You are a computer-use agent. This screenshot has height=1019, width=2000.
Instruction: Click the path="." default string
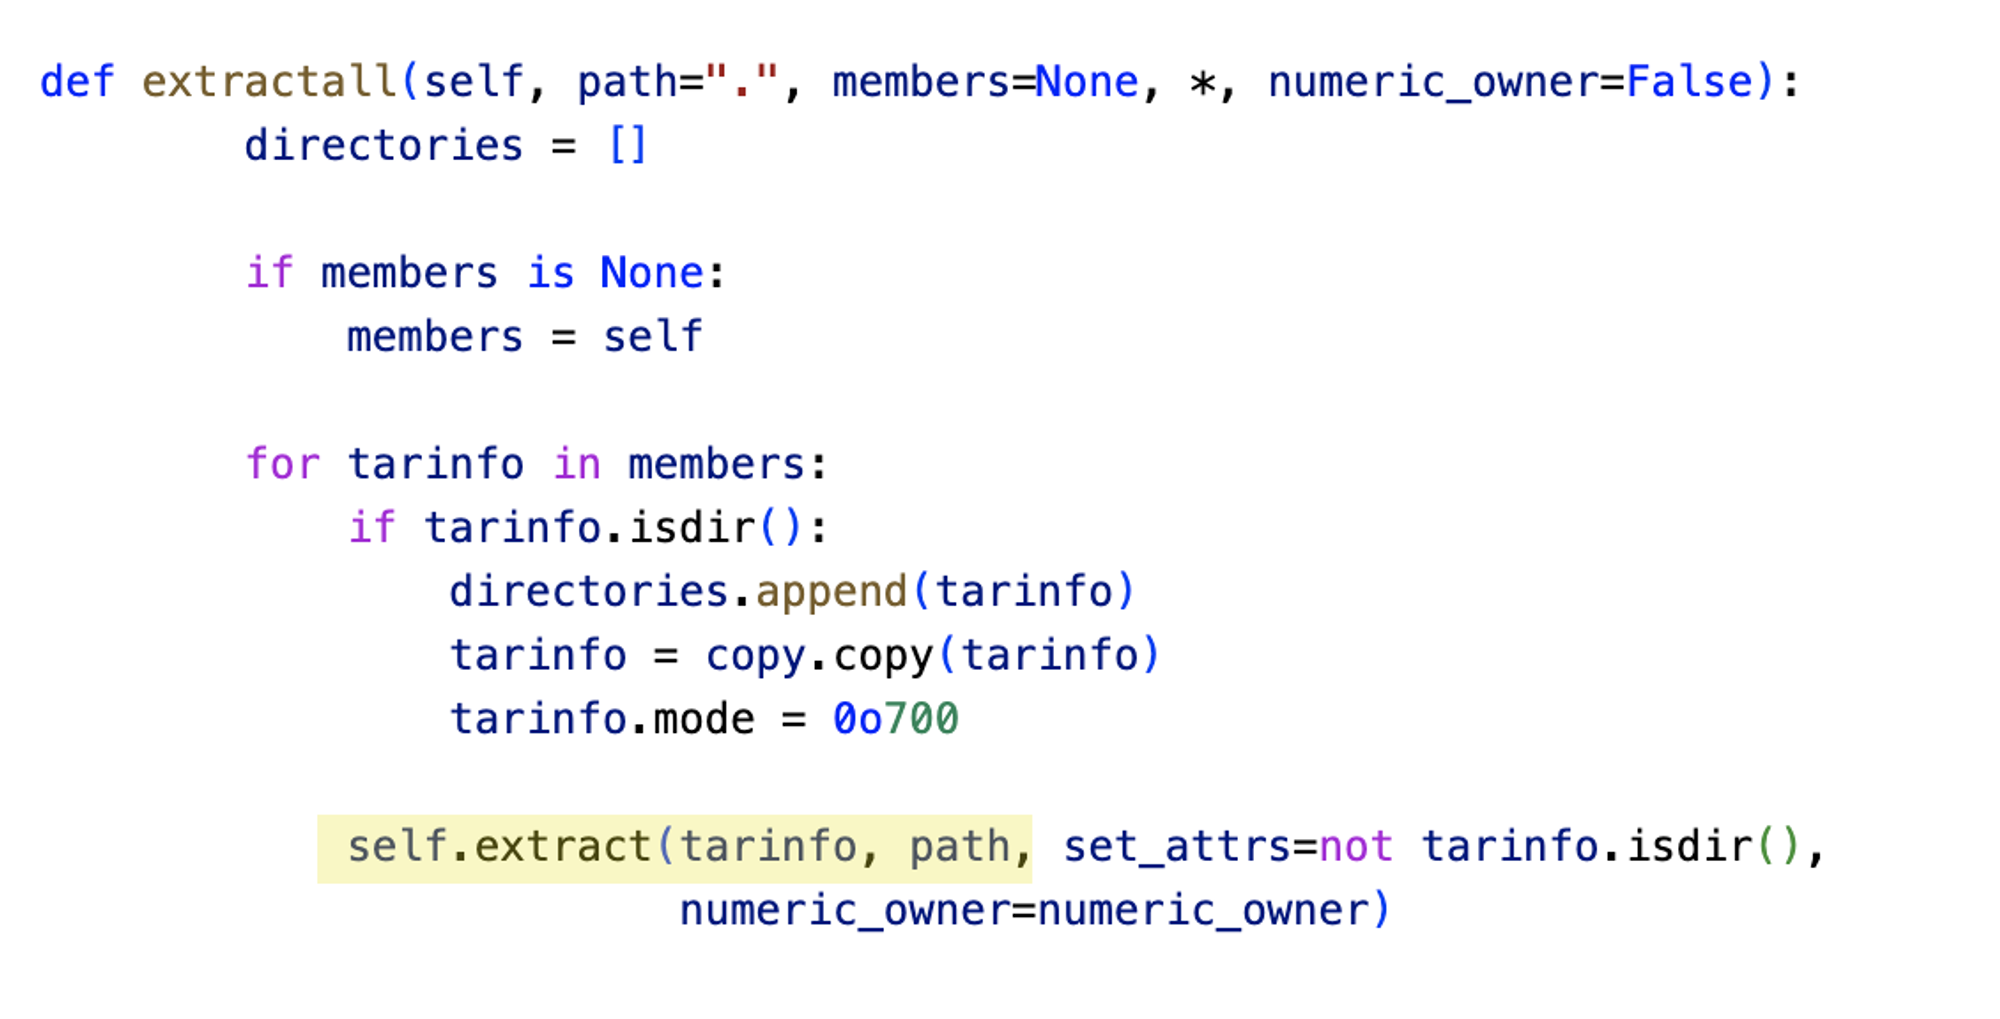[x=679, y=82]
